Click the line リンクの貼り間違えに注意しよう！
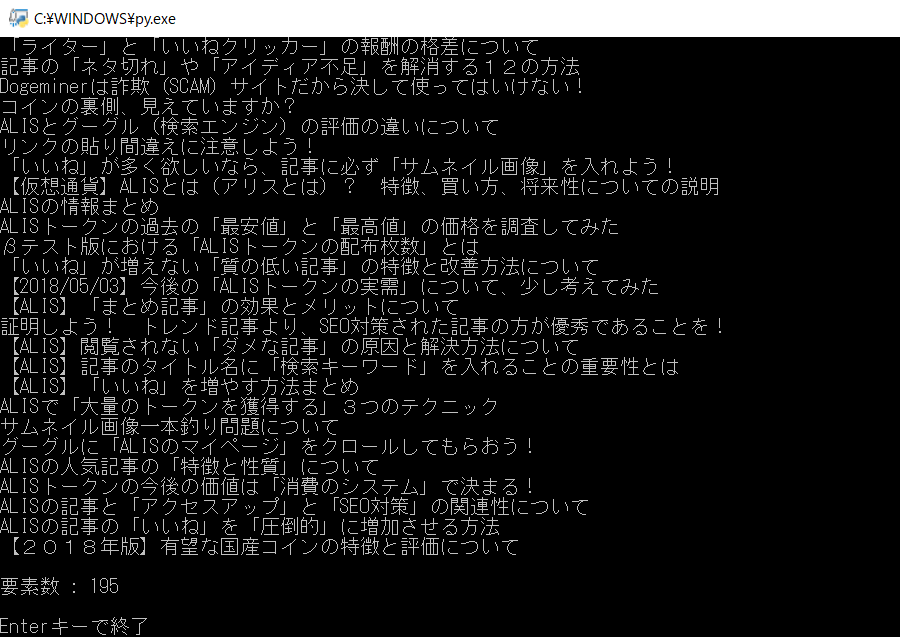 pyautogui.click(x=158, y=146)
